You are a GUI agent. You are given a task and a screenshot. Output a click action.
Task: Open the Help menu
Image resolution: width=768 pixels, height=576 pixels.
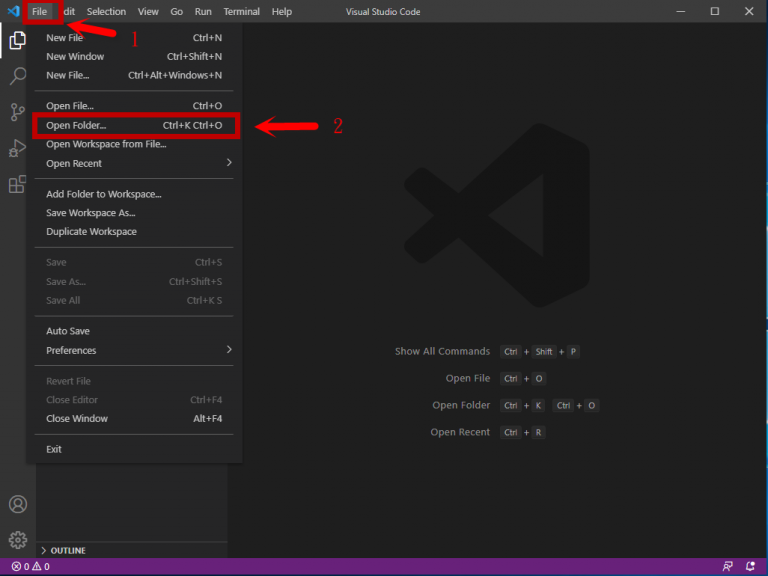[x=282, y=11]
